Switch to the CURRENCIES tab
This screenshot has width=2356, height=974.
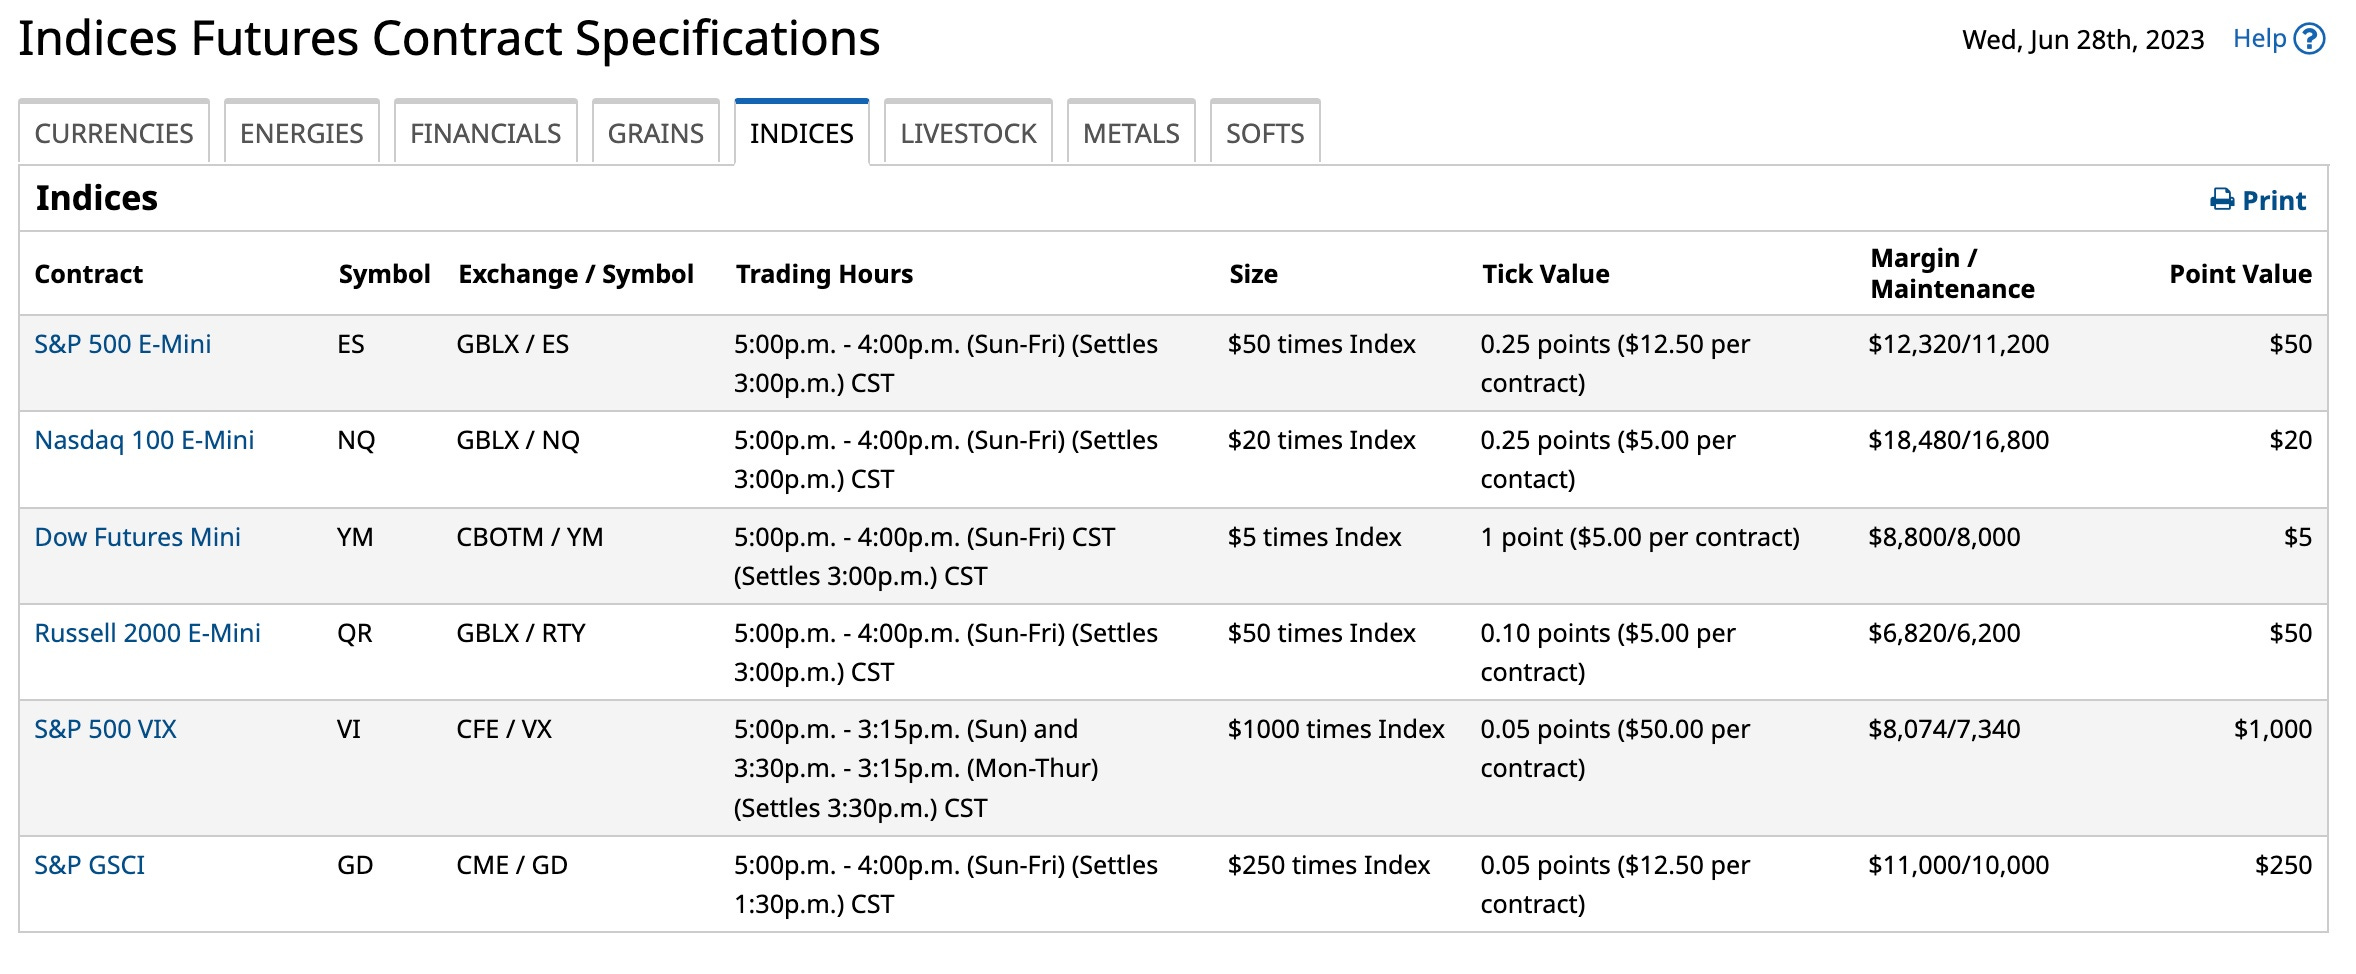coord(114,133)
